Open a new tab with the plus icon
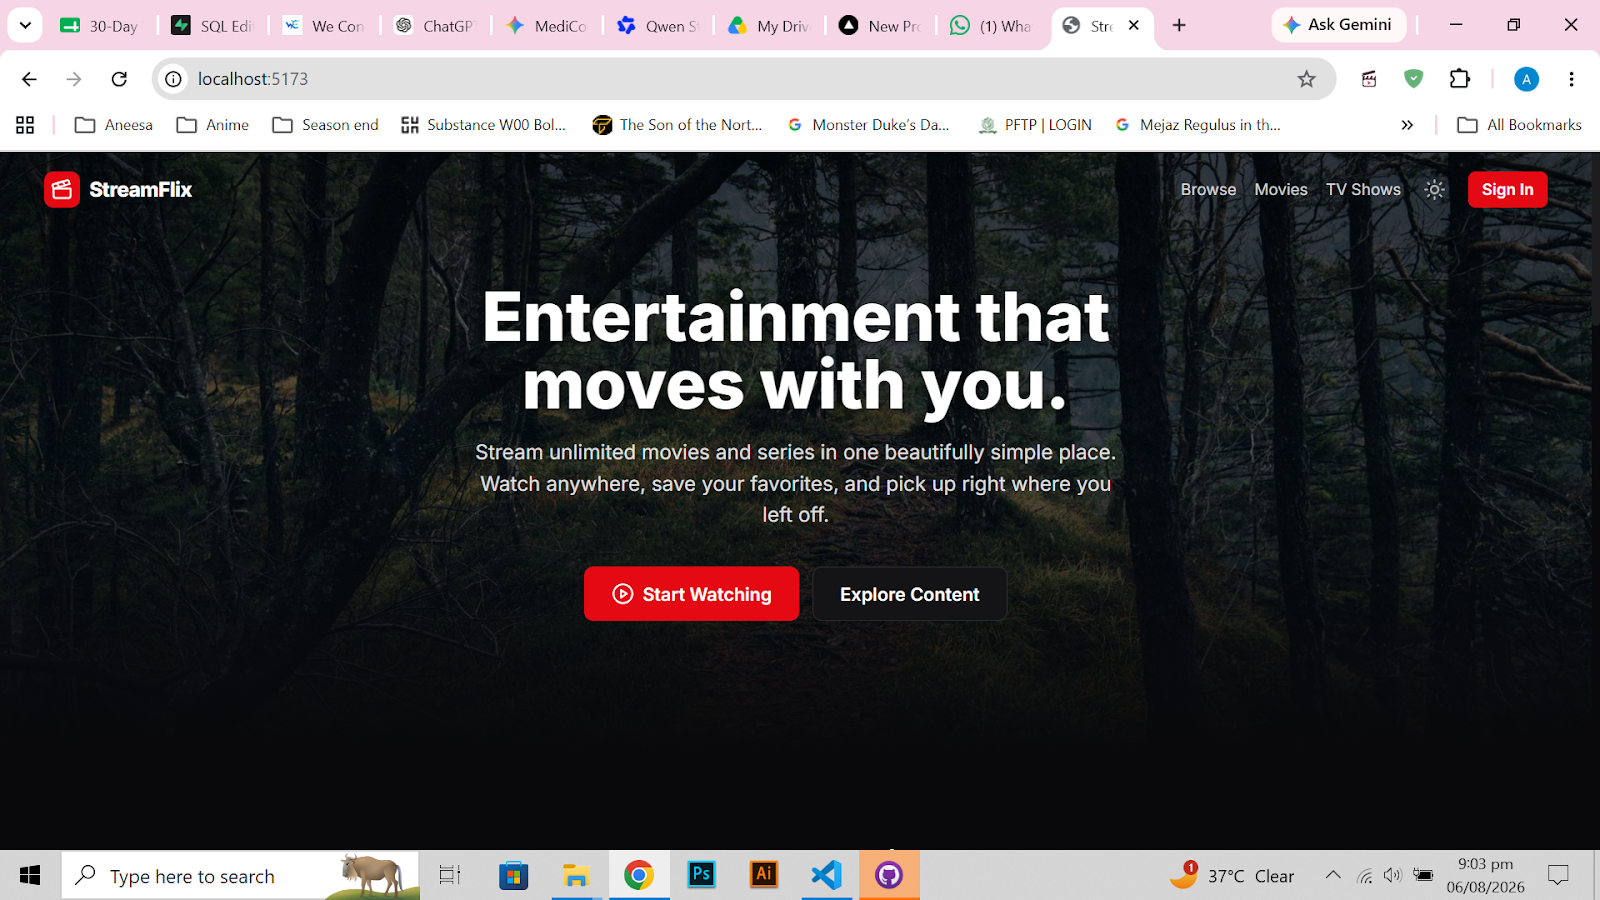This screenshot has width=1600, height=900. (x=1179, y=26)
